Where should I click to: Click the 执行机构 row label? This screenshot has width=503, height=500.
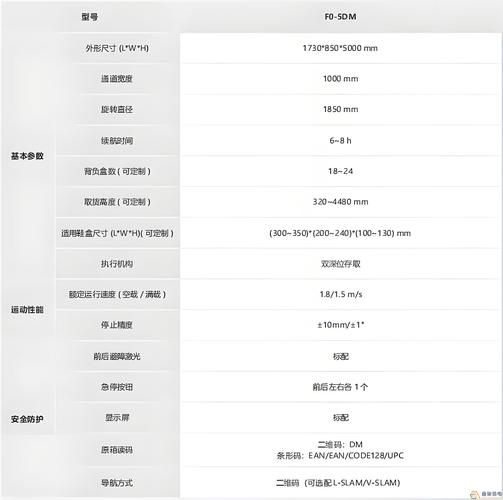(x=117, y=264)
